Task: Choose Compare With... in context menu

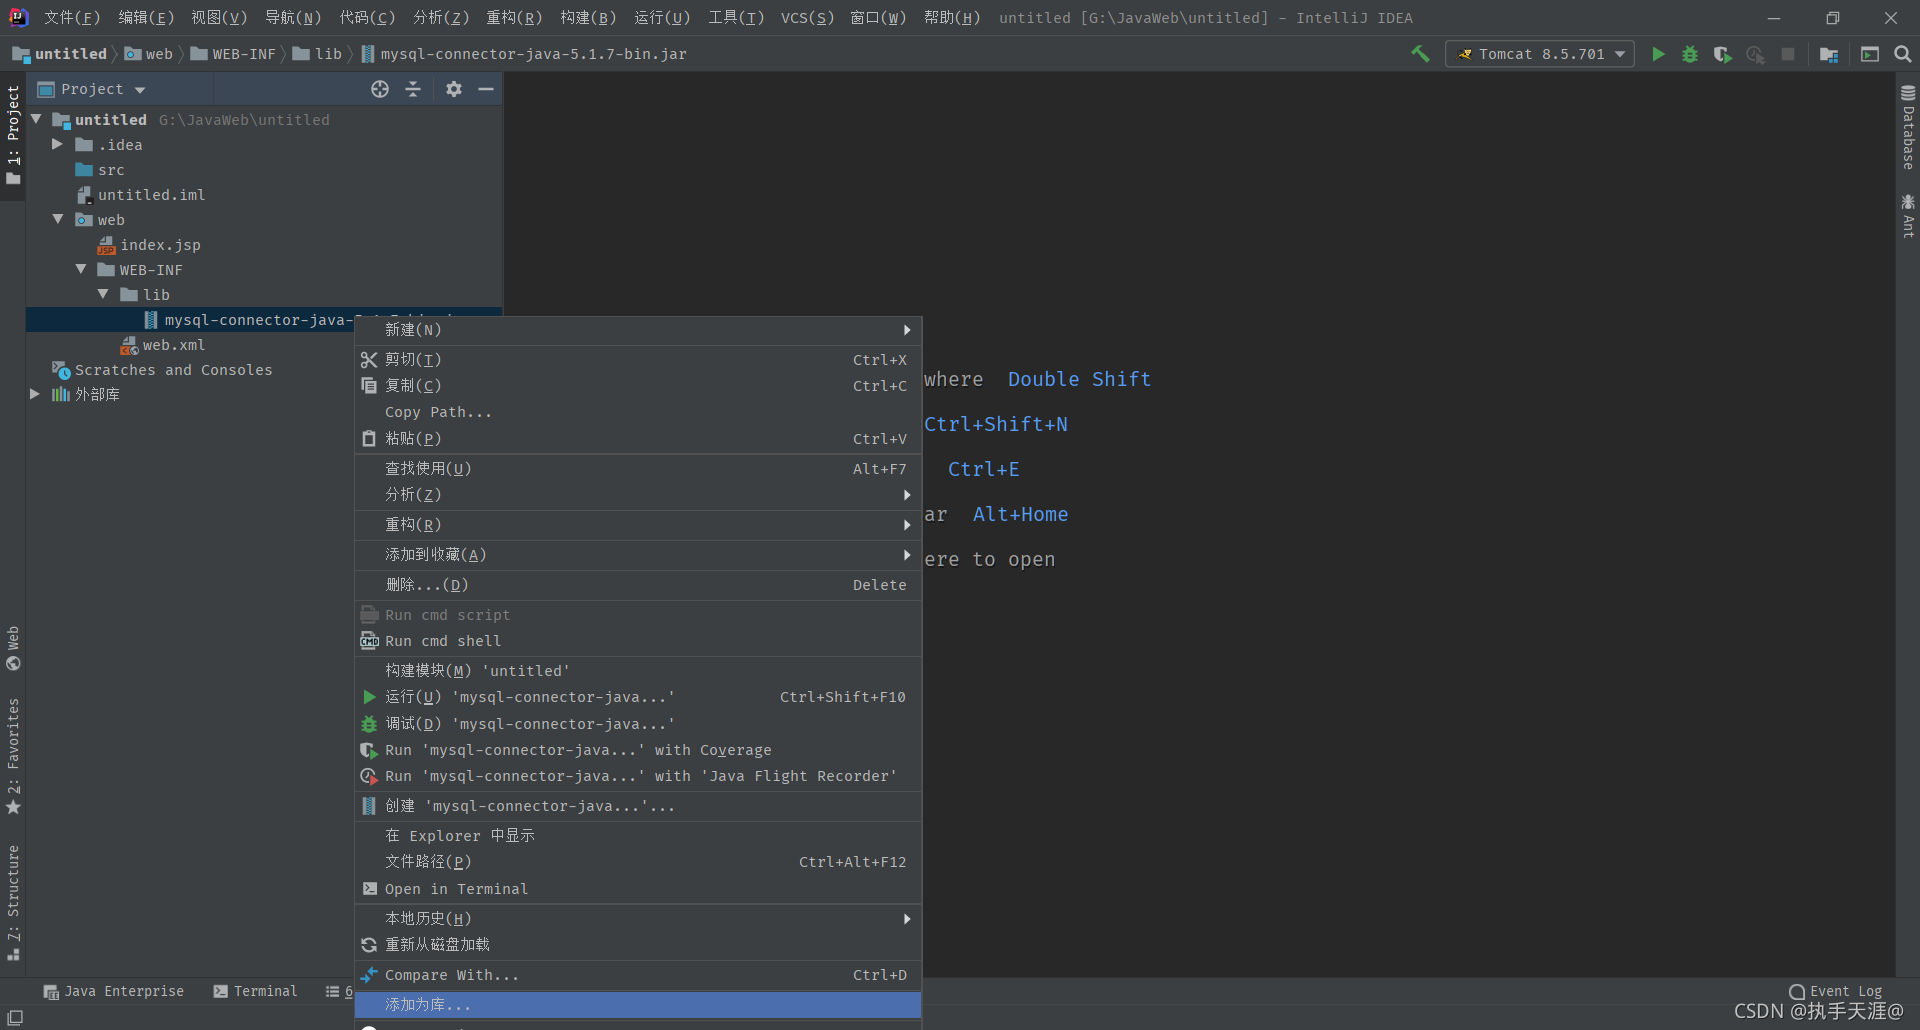Action: coord(638,975)
